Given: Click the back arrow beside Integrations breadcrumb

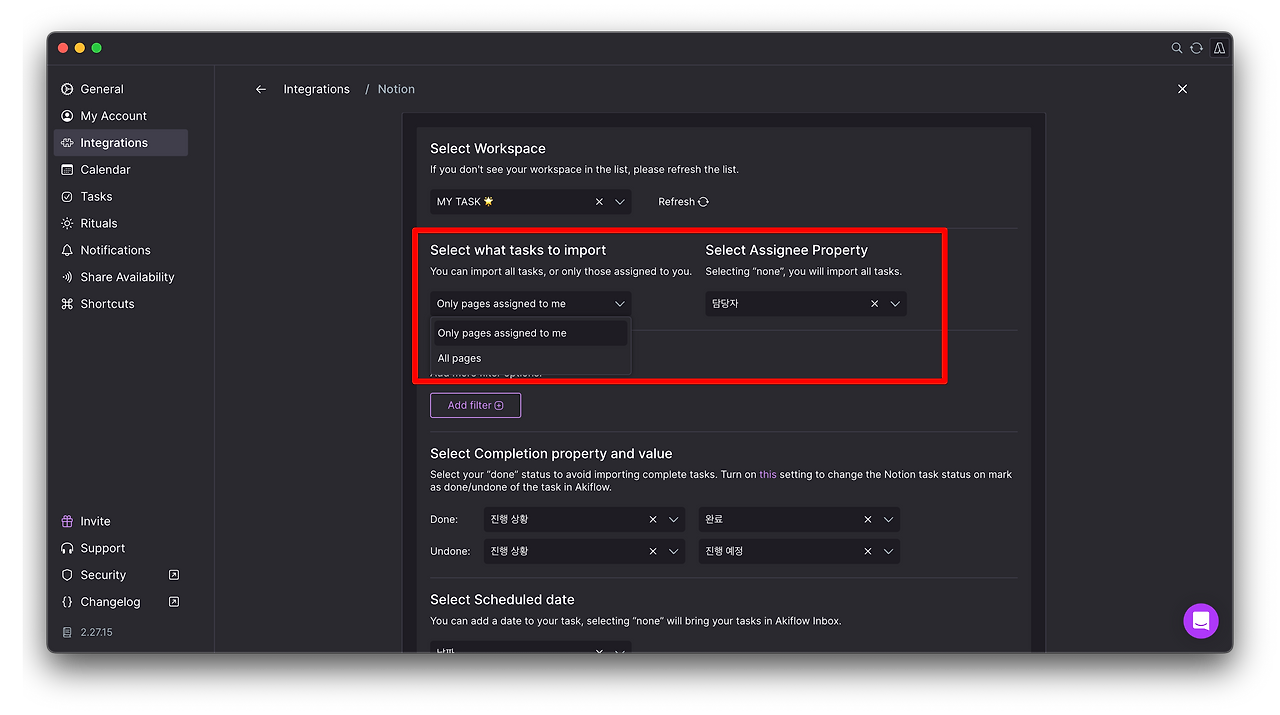Looking at the screenshot, I should [x=261, y=89].
